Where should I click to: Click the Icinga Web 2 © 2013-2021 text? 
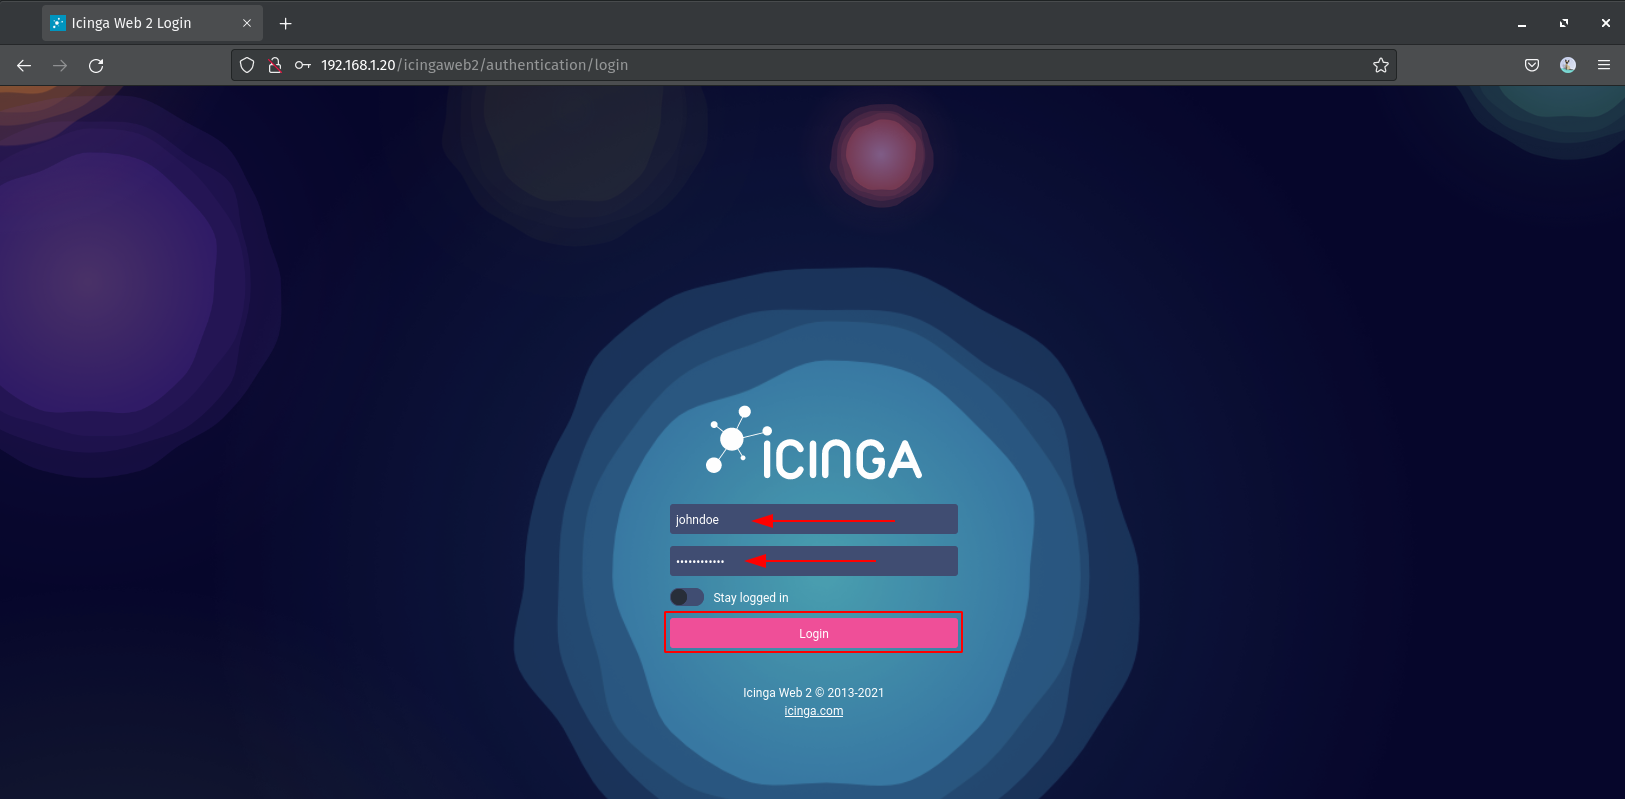813,693
